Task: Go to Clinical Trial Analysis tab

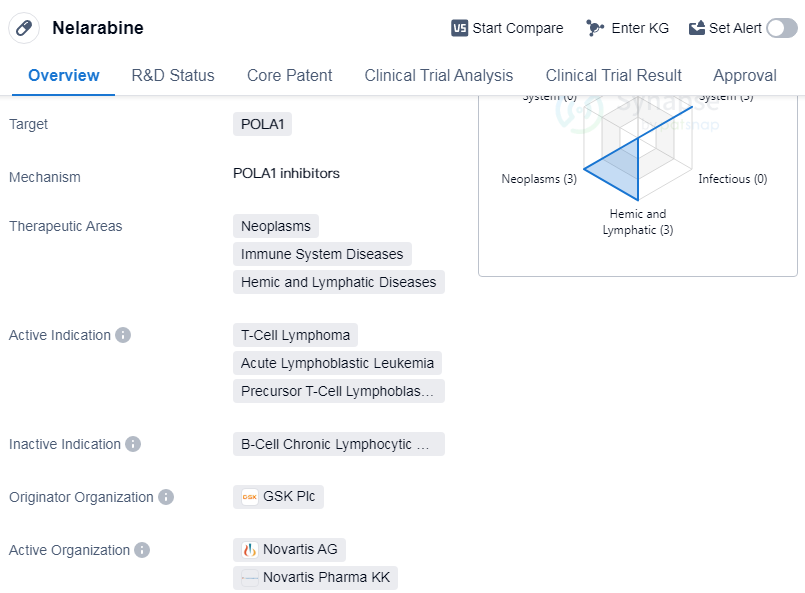Action: coord(439,75)
